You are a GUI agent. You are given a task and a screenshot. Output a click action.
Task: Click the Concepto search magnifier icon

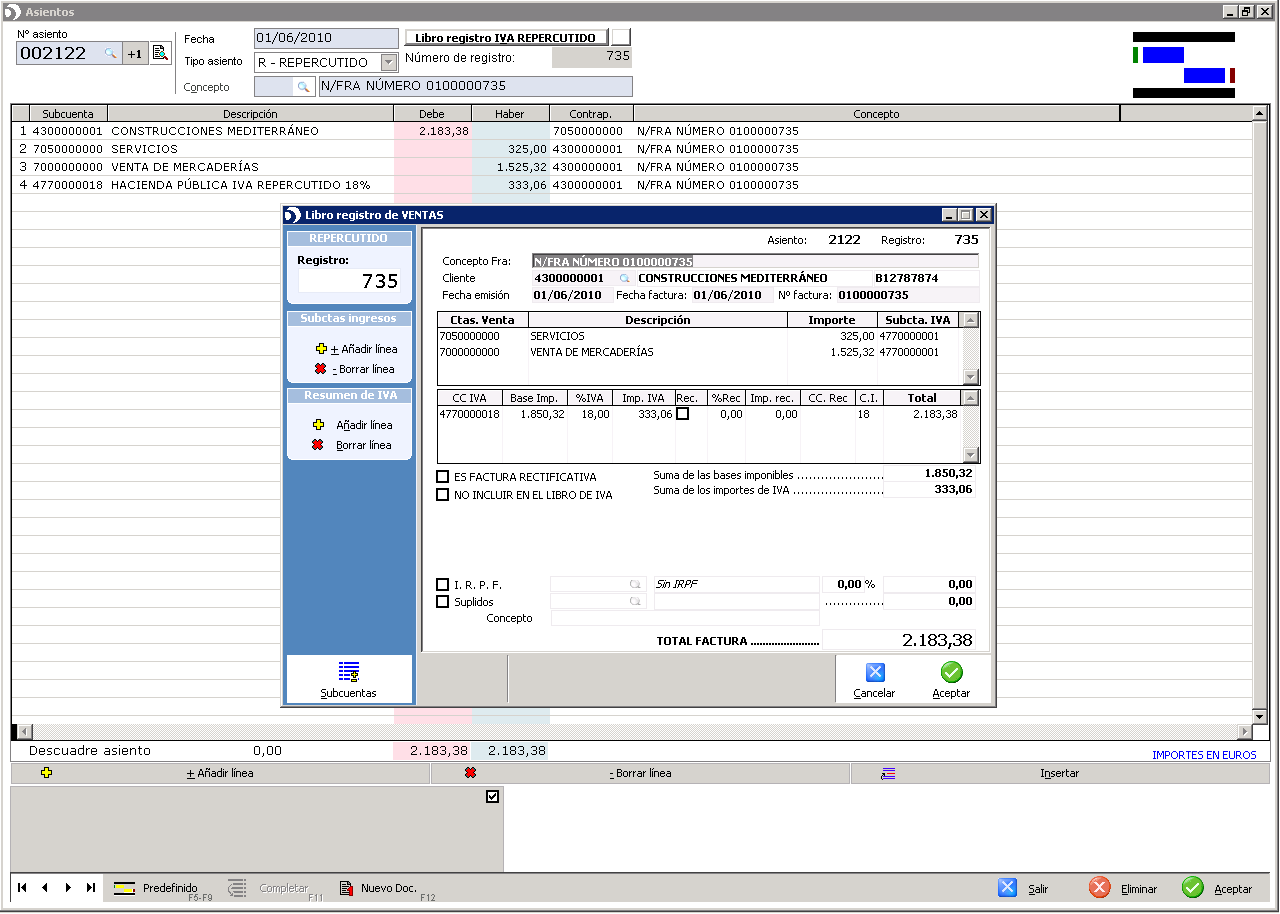click(x=303, y=87)
